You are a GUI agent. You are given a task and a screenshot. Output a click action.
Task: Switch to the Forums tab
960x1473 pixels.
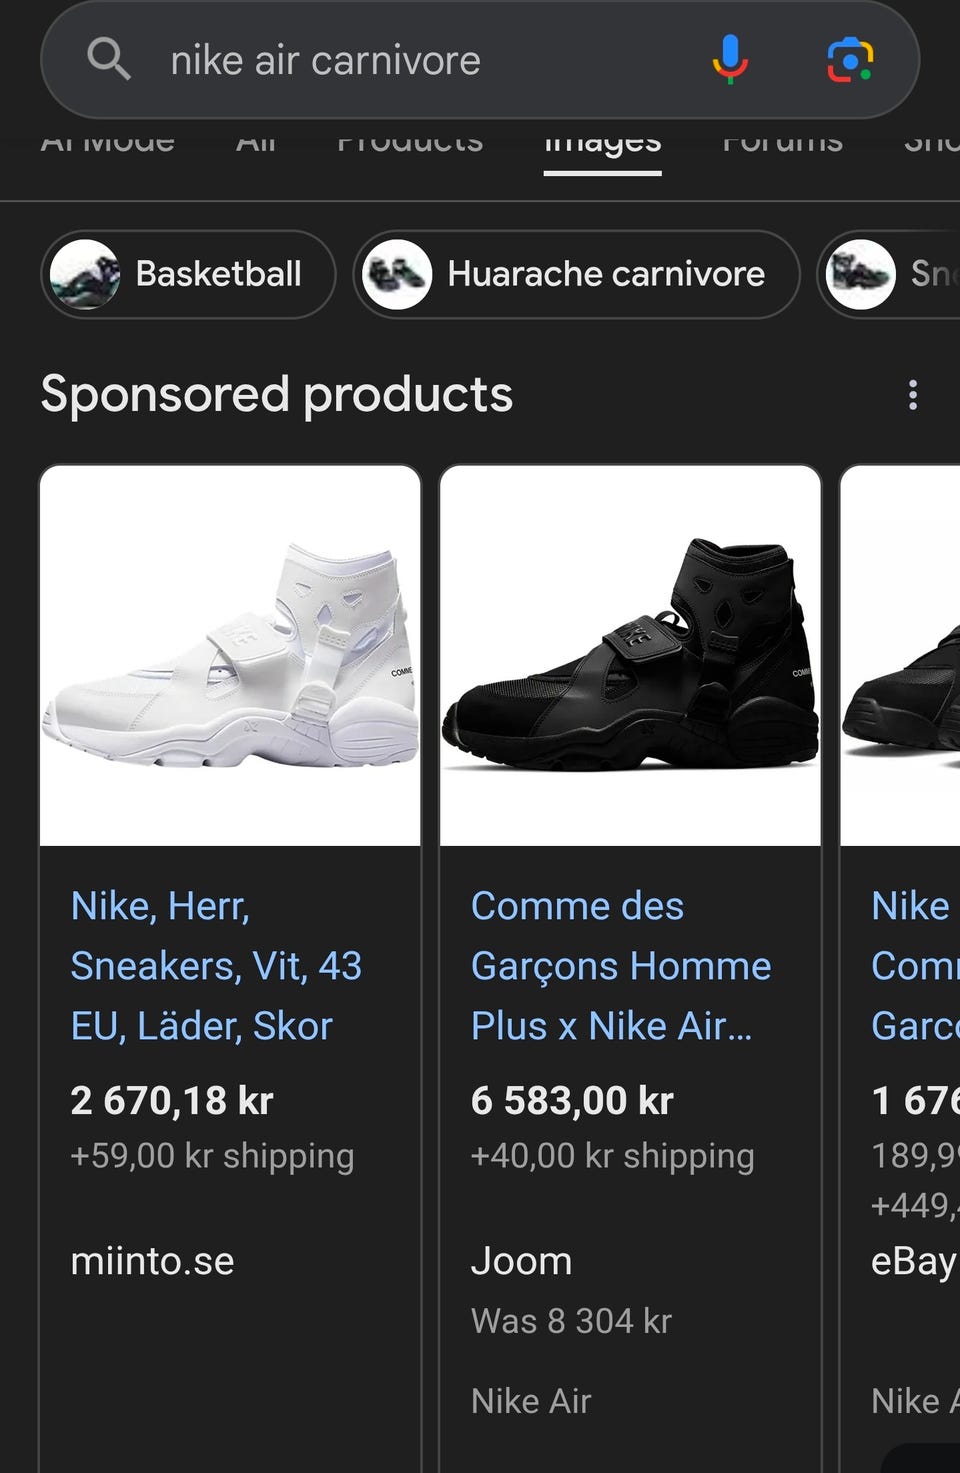782,145
